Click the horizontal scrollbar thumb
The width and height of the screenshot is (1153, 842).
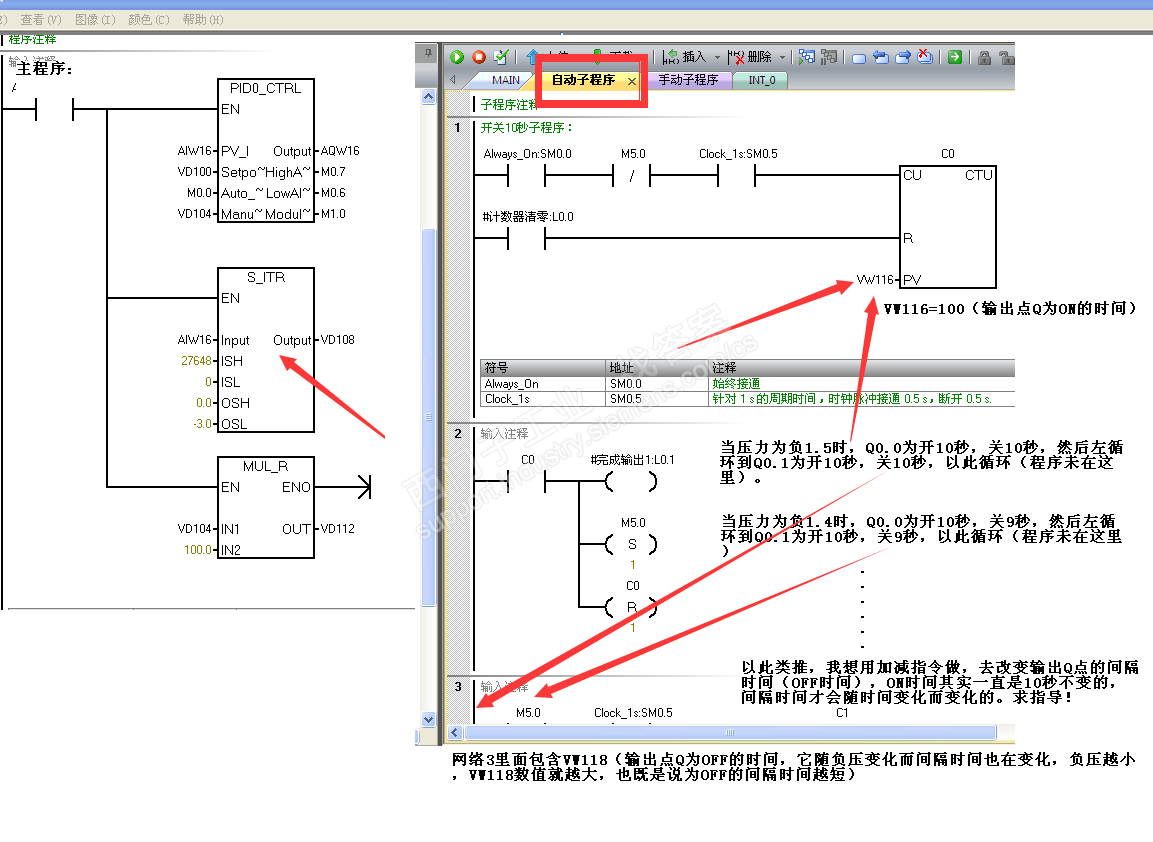(x=730, y=732)
